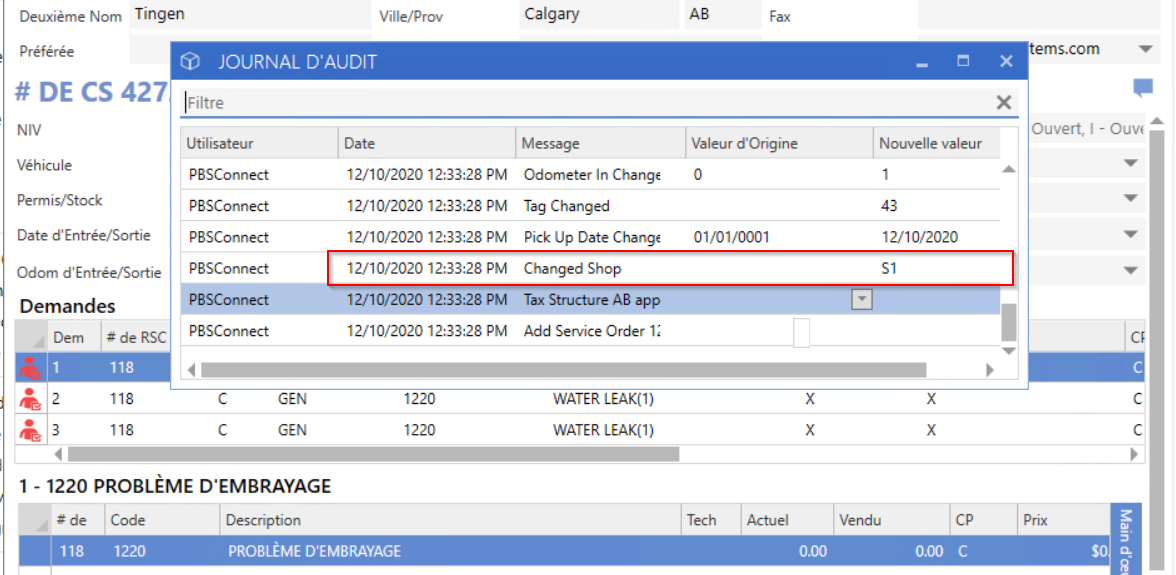Click request icon for Dem row 2

[31, 399]
